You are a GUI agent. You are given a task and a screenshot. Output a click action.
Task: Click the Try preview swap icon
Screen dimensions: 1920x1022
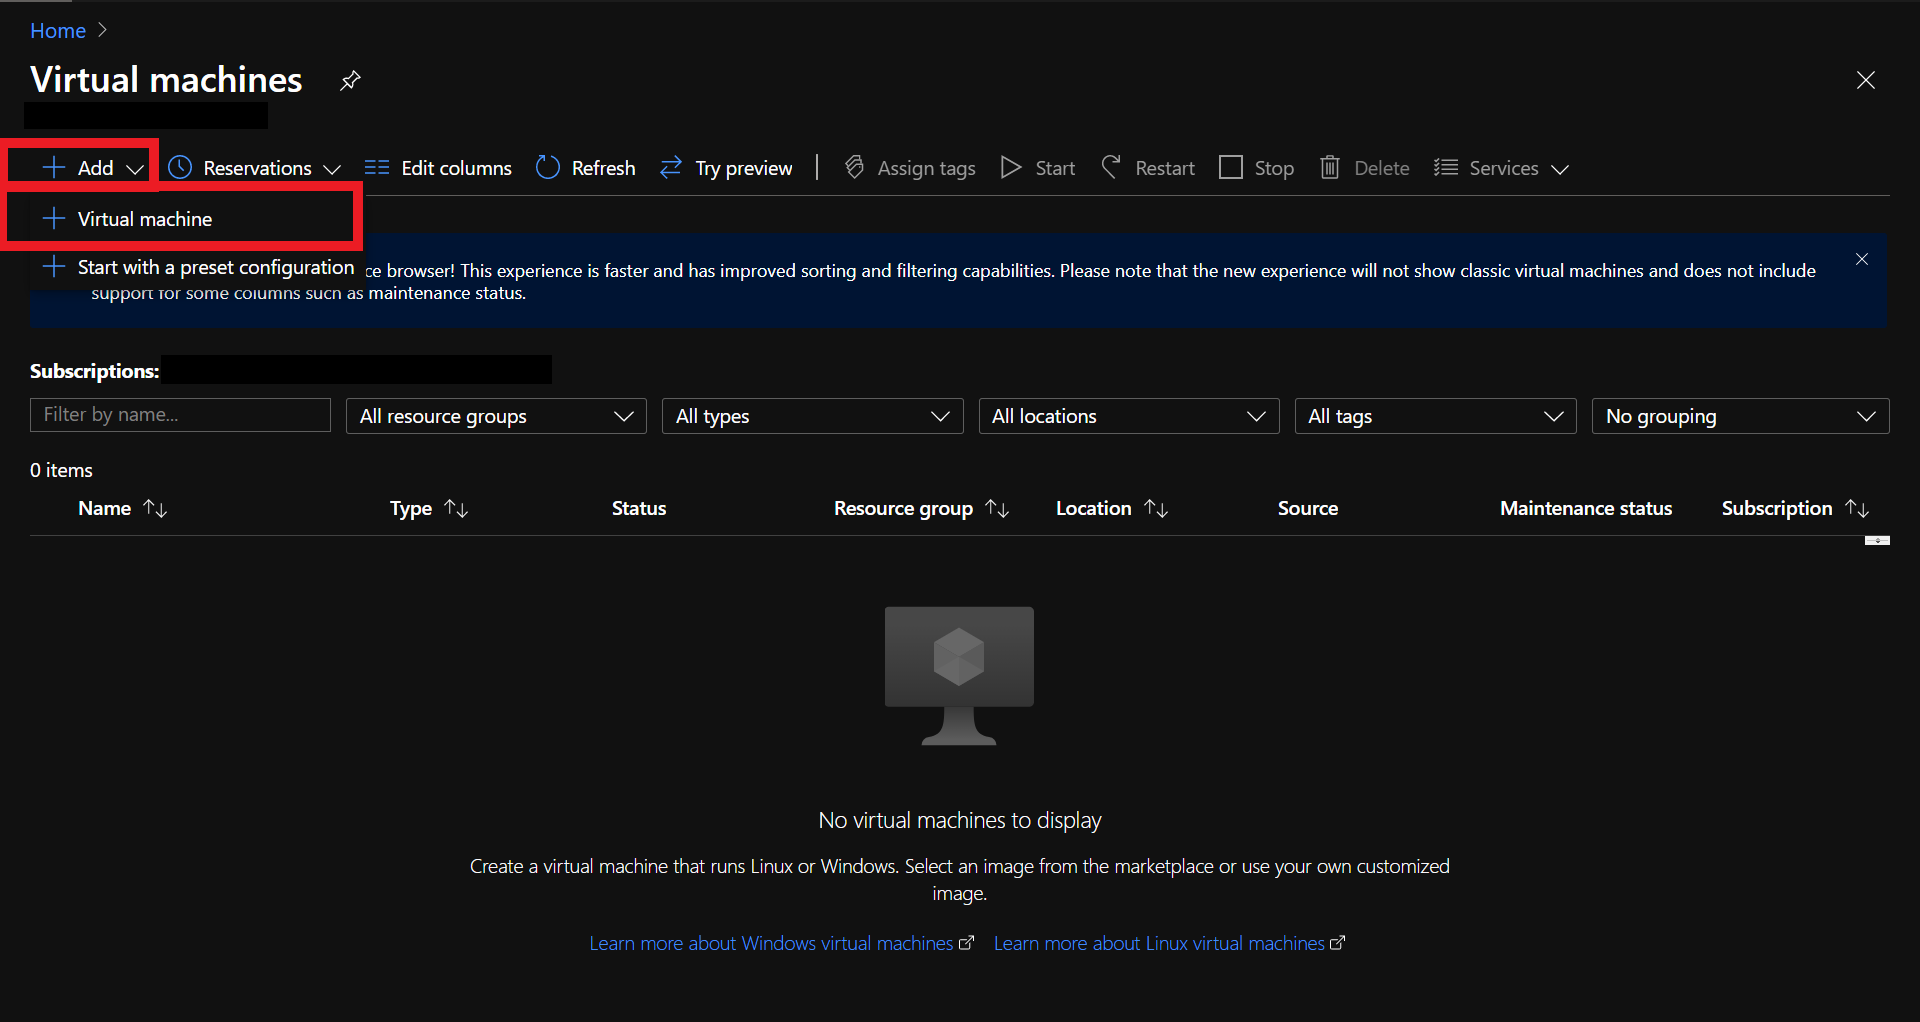pos(671,167)
